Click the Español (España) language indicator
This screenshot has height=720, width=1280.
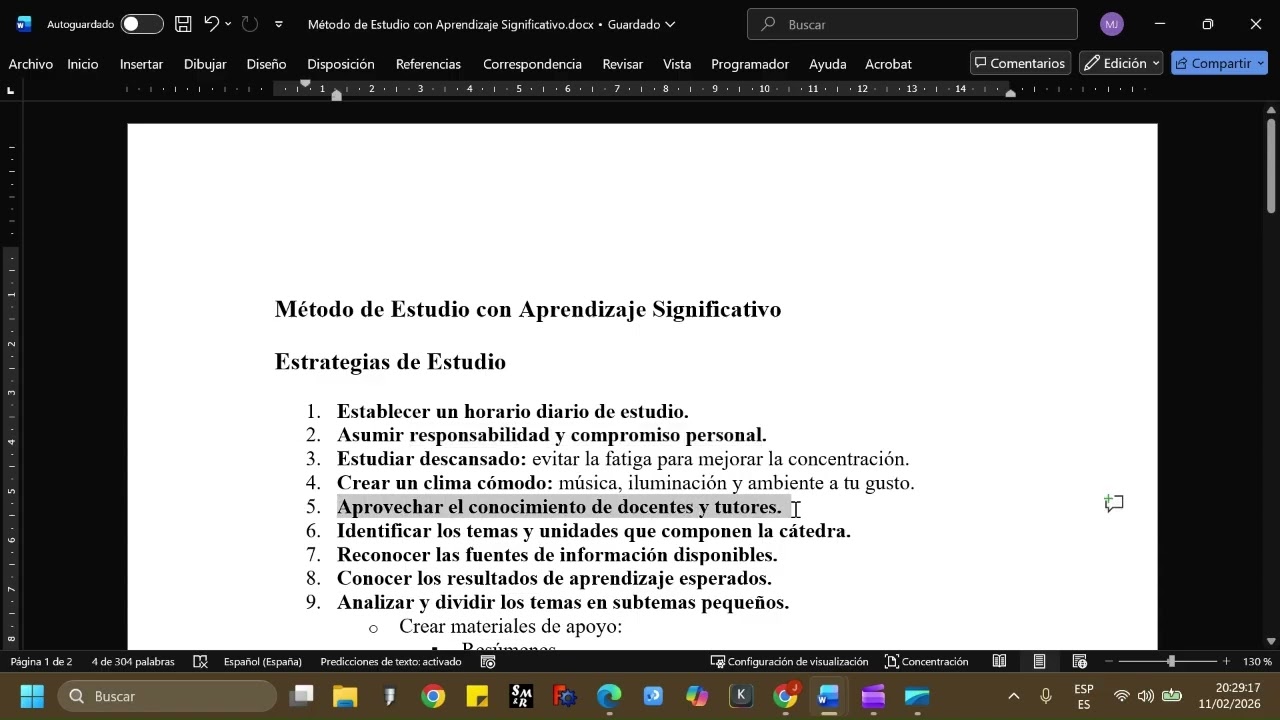click(263, 662)
